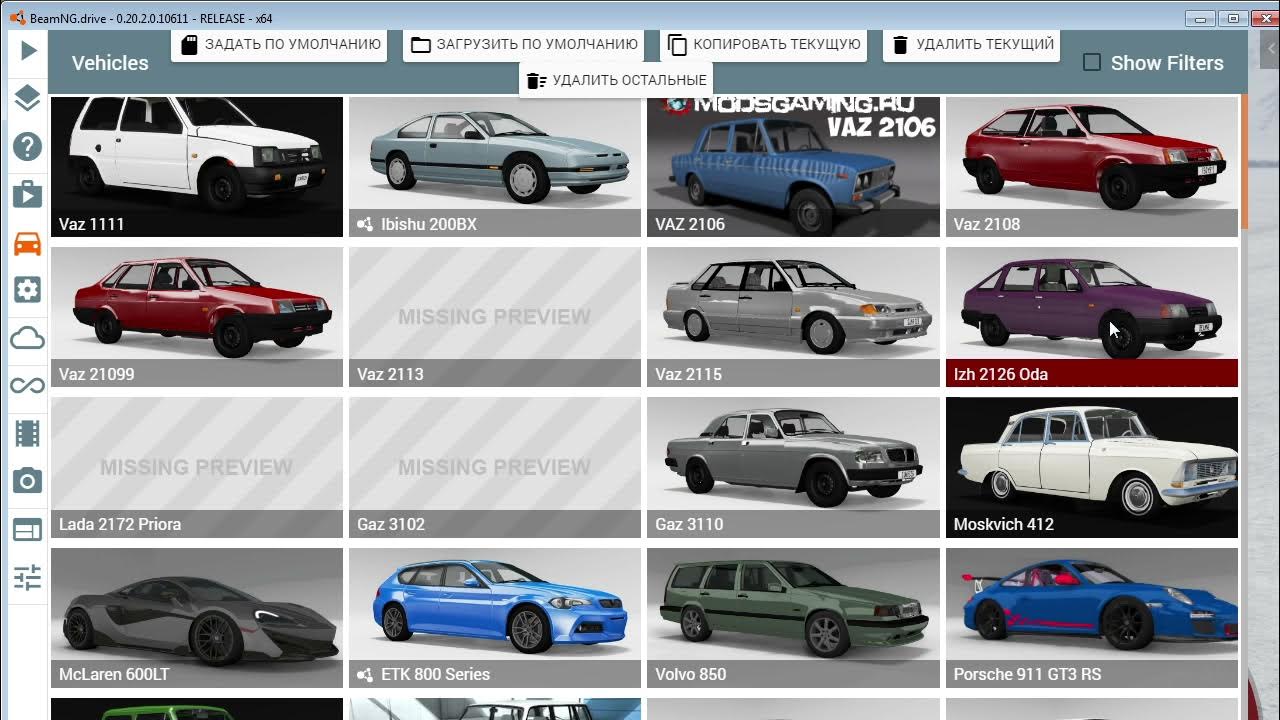Select the Gaz 3110 vehicle
This screenshot has height=720, width=1280.
(x=793, y=467)
